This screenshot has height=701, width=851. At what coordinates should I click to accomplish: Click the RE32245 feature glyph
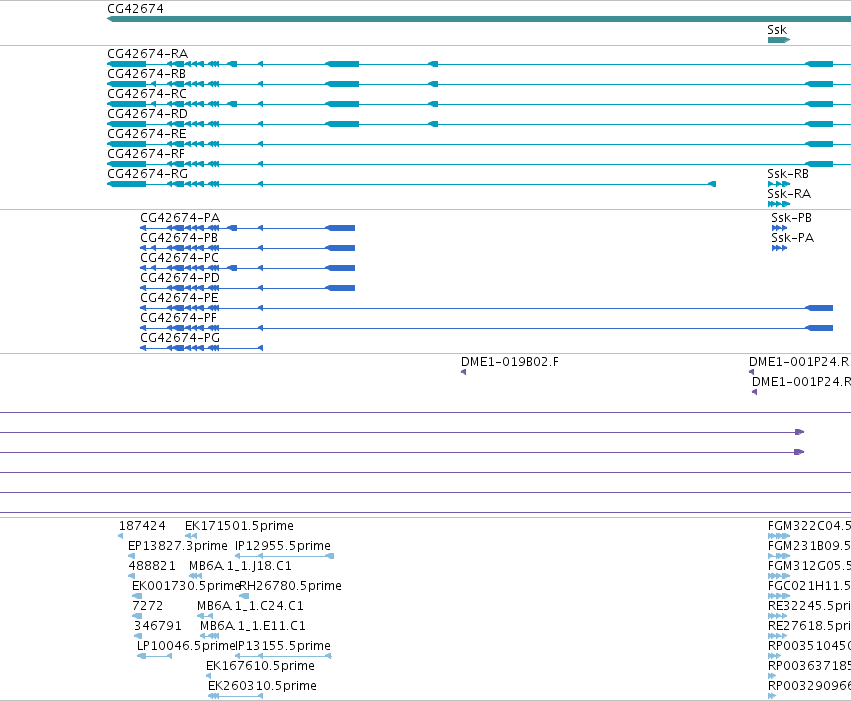pyautogui.click(x=778, y=616)
